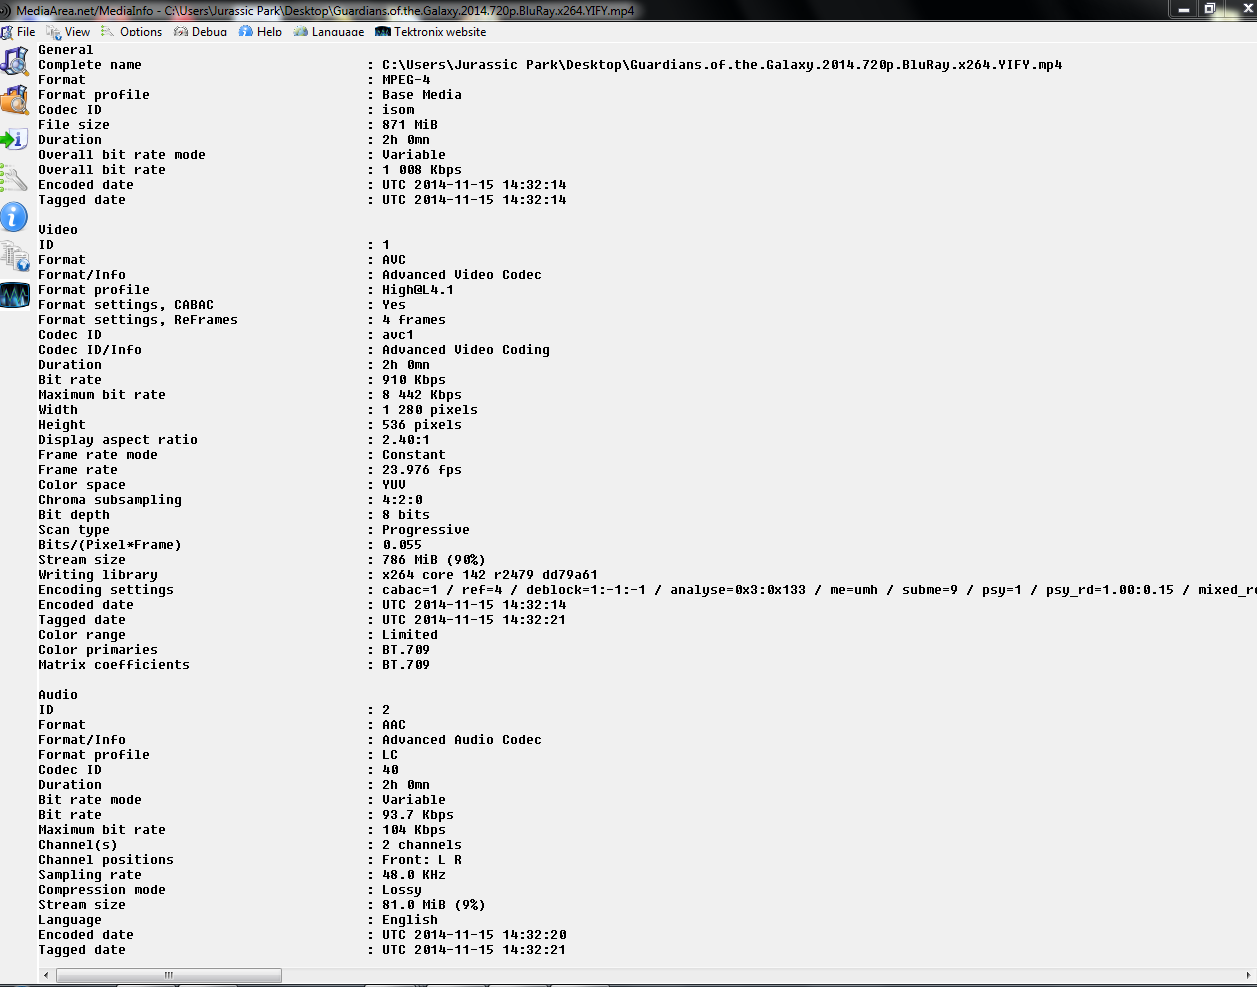Click the 'Base Media' format profile value
Screen dimensions: 1257x987
(x=422, y=95)
